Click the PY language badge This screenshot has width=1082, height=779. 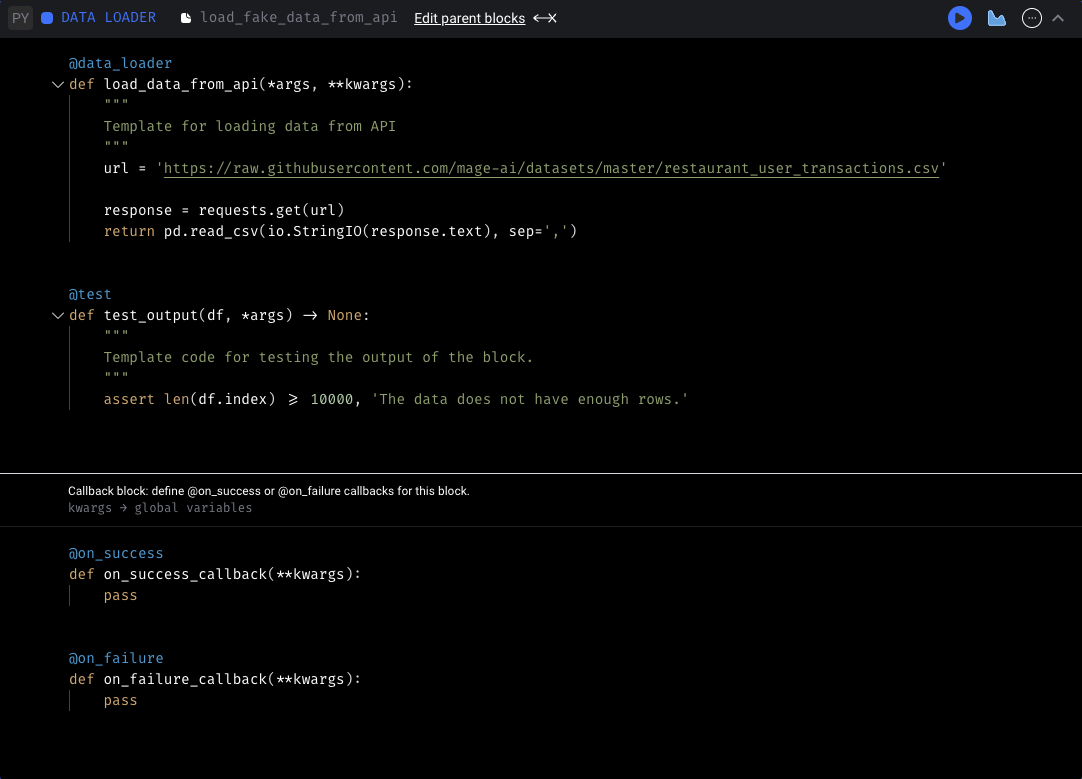click(x=21, y=18)
